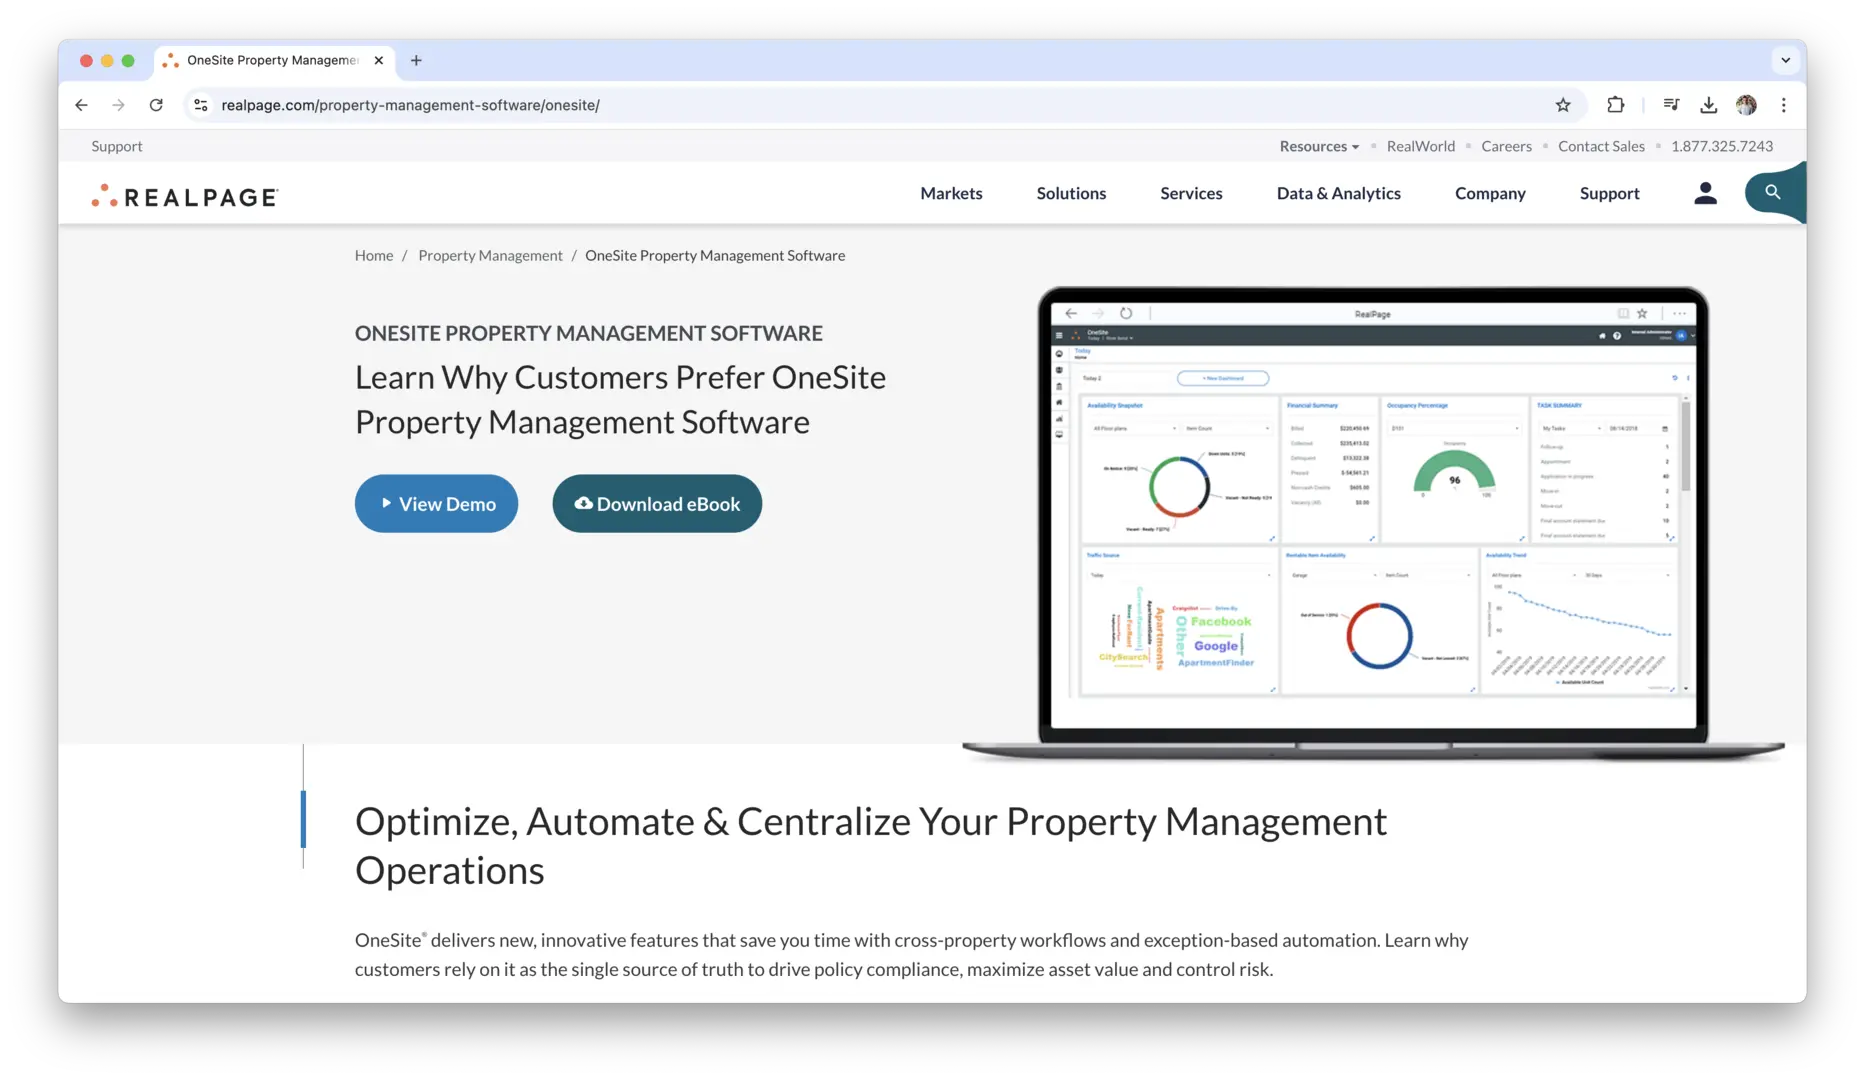Screen dimensions: 1865x1080
Task: Show browser downloads
Action: coord(1709,105)
